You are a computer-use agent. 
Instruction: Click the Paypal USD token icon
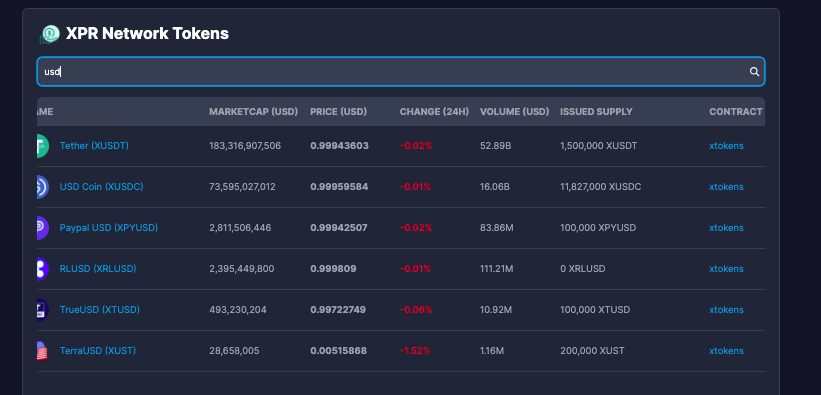click(x=43, y=228)
